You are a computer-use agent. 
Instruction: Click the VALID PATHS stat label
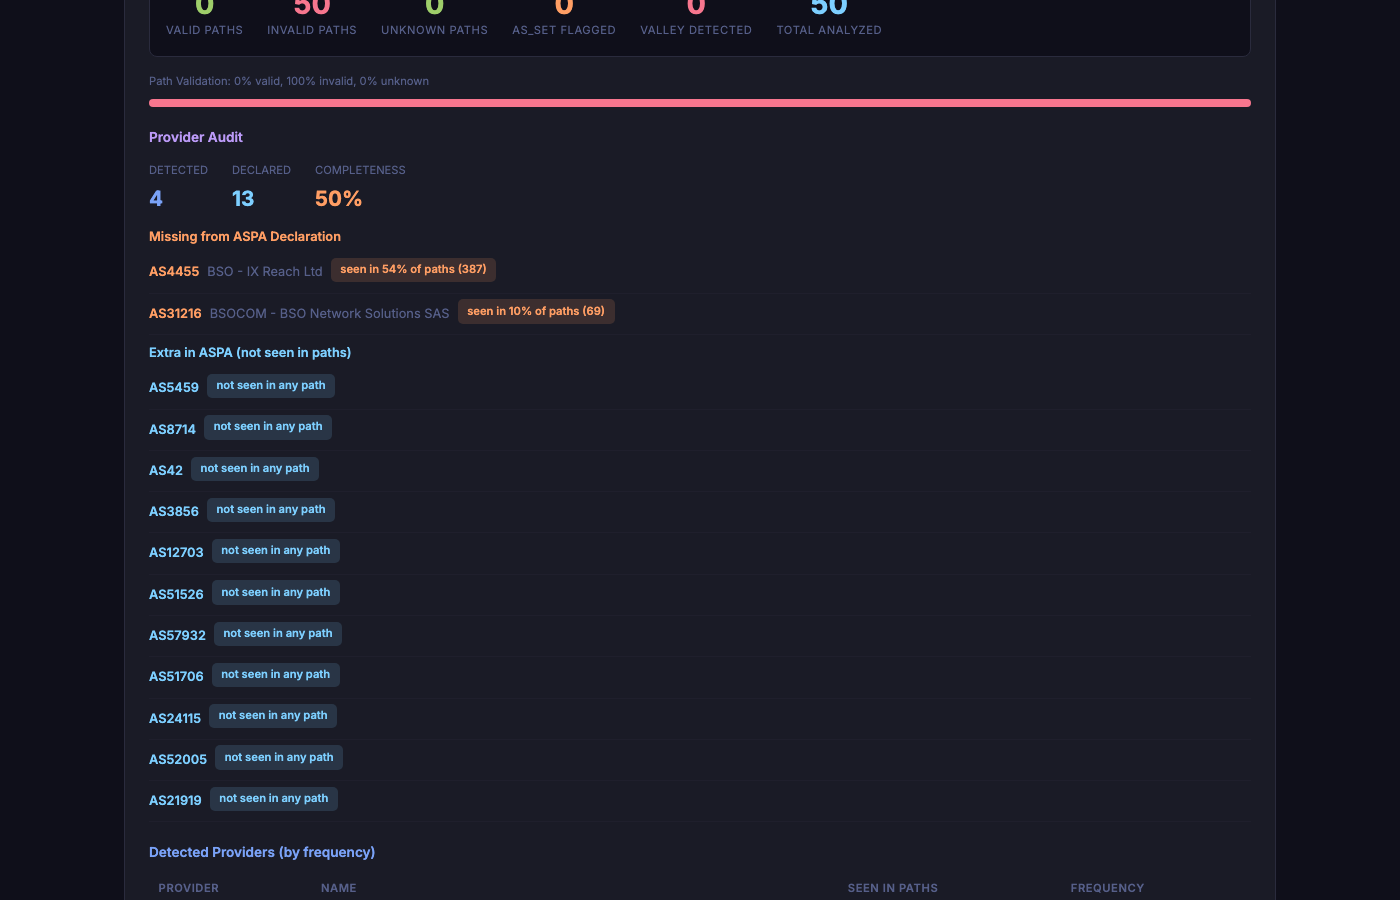tap(204, 30)
